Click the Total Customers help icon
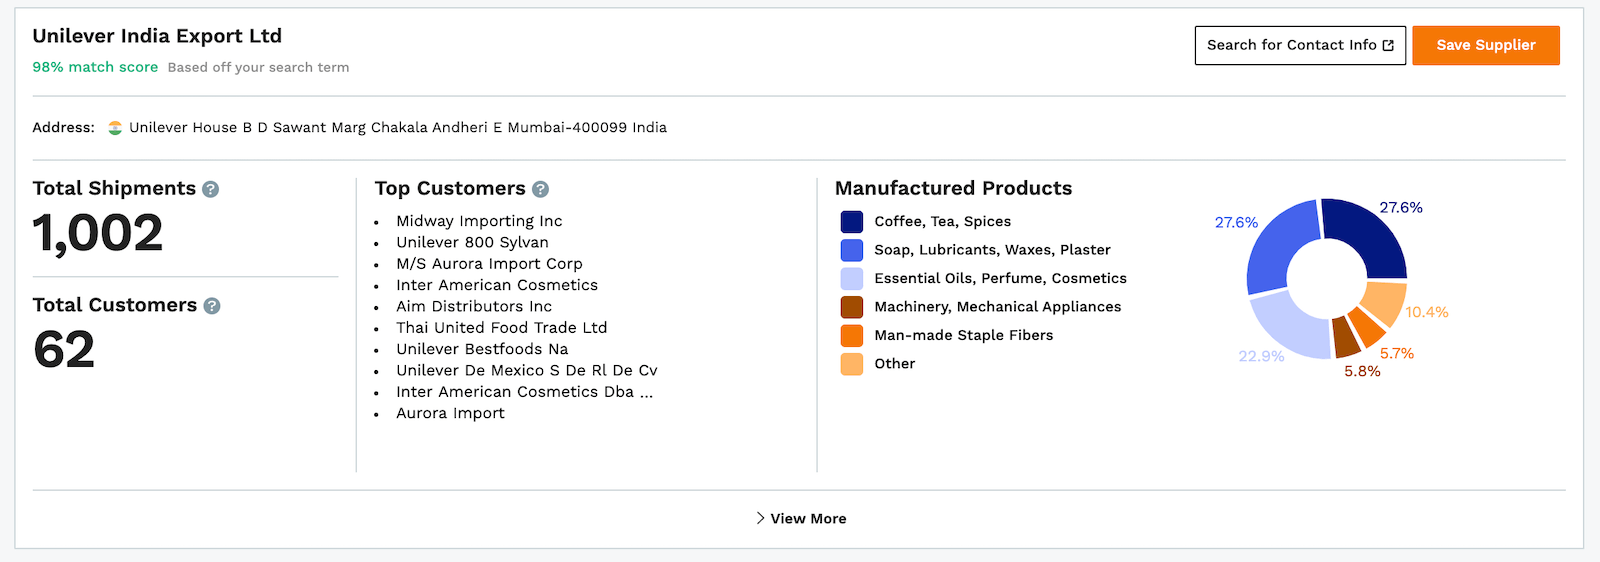Image resolution: width=1600 pixels, height=562 pixels. point(212,306)
